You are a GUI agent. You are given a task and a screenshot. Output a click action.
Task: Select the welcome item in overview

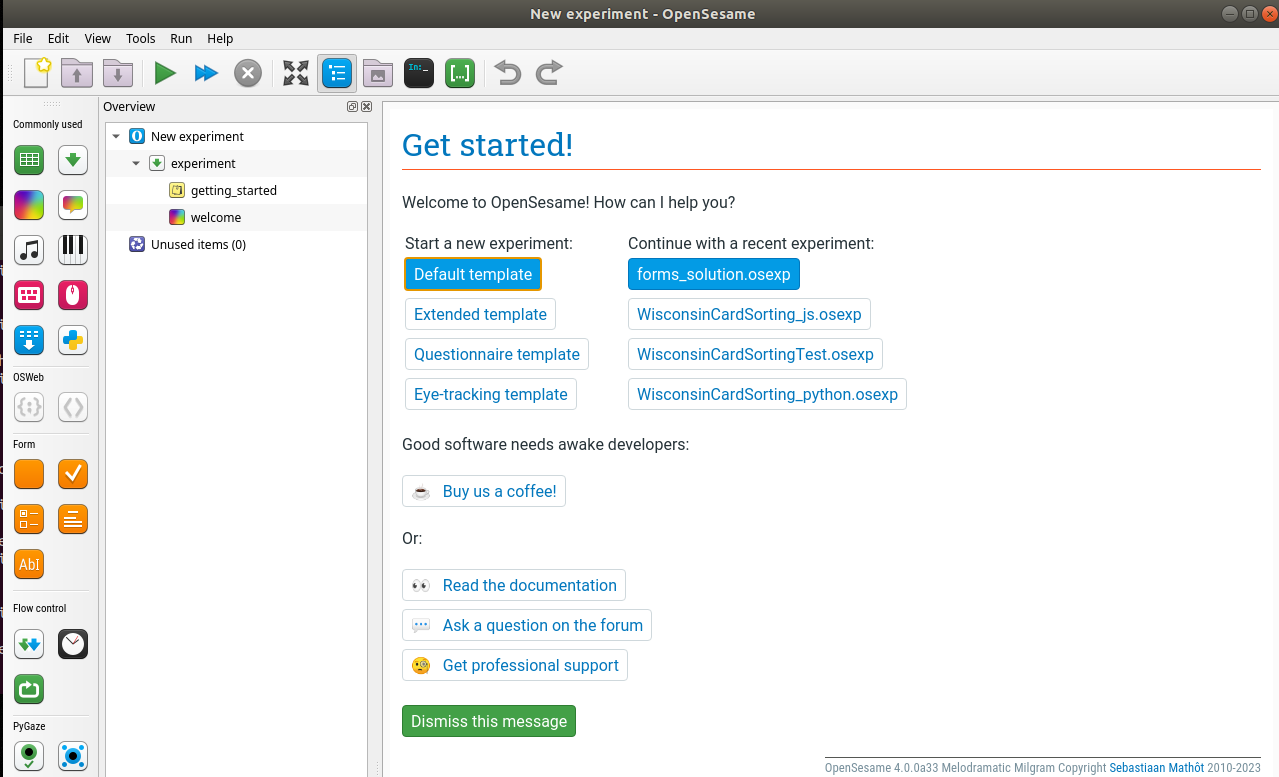point(215,218)
